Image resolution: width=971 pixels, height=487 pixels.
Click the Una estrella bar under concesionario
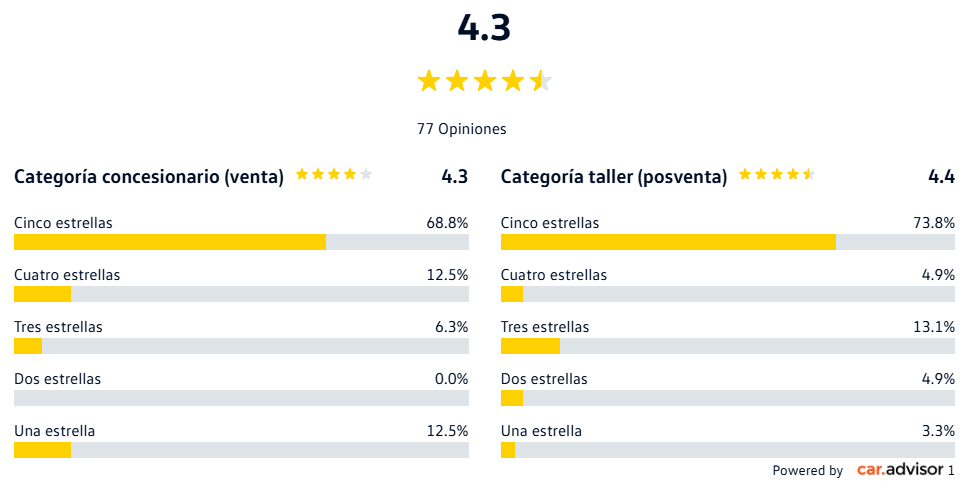(241, 450)
